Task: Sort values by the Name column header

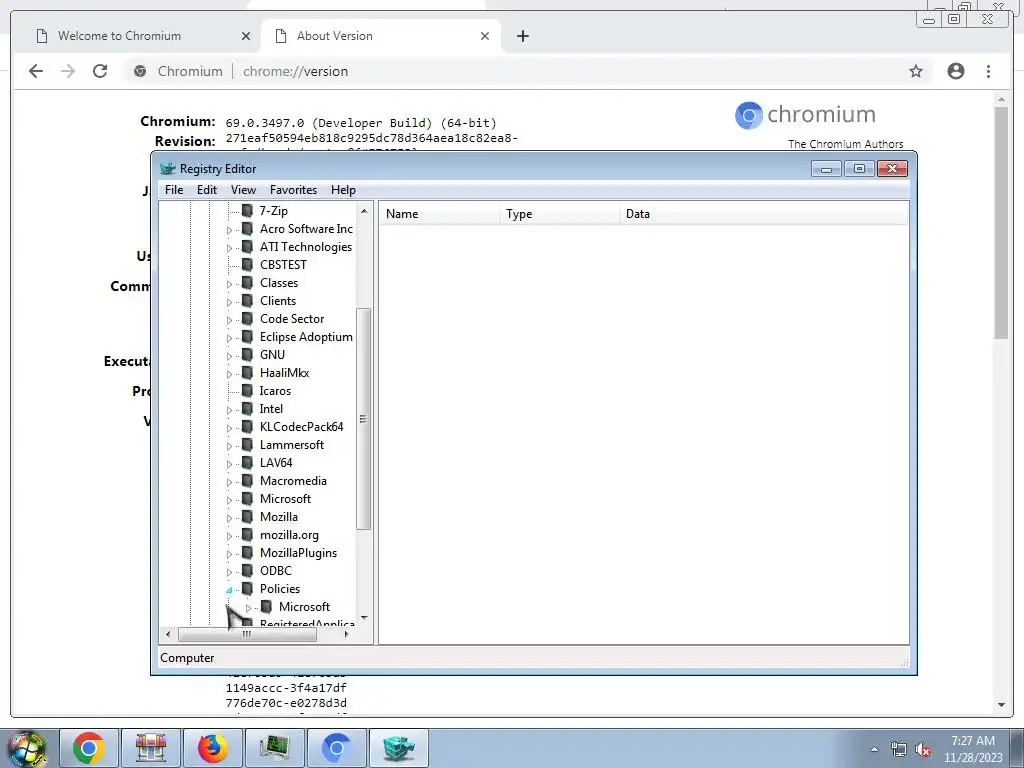Action: tap(440, 214)
